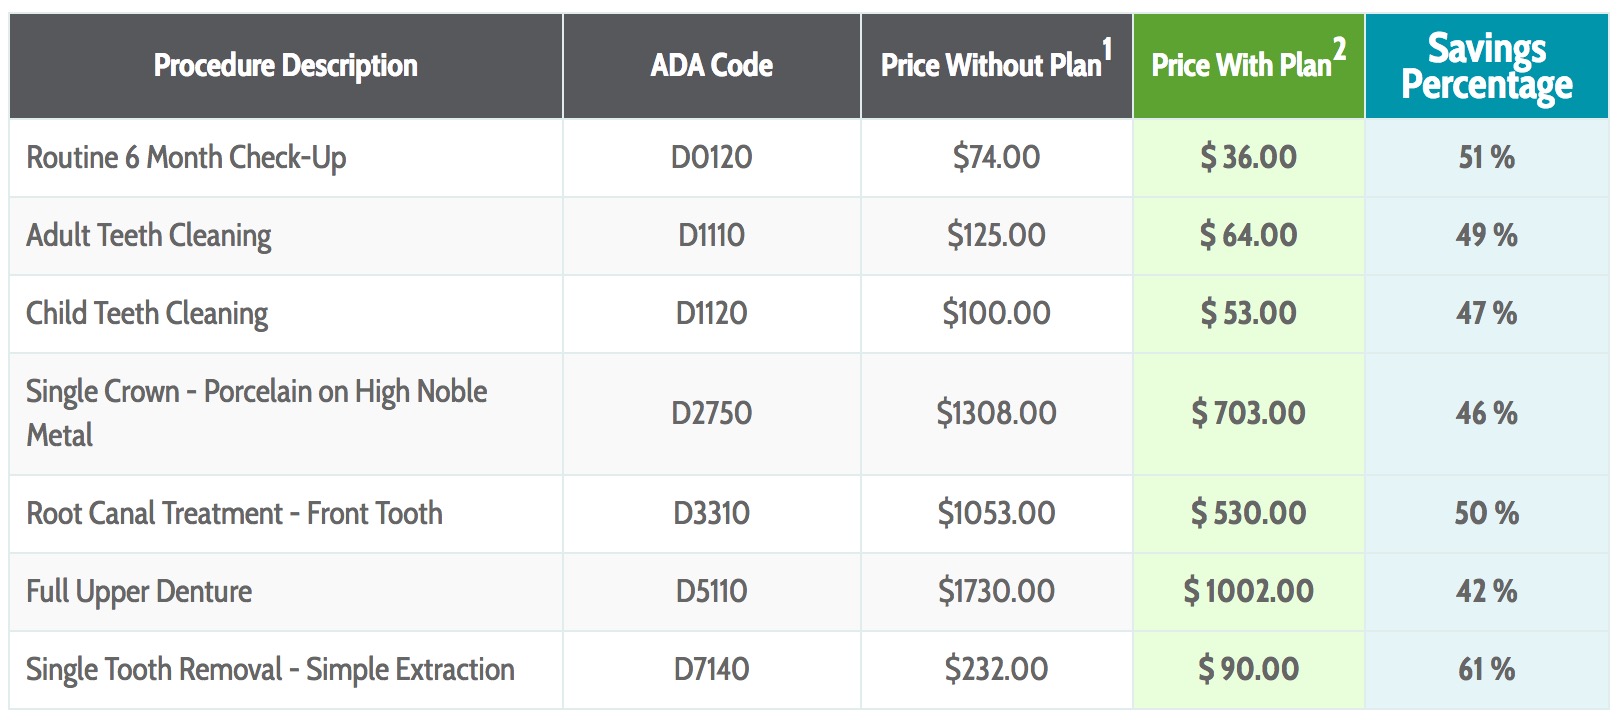Click Root Canal Treatment - Front Tooth
Screen dimensions: 1622x722
[234, 514]
